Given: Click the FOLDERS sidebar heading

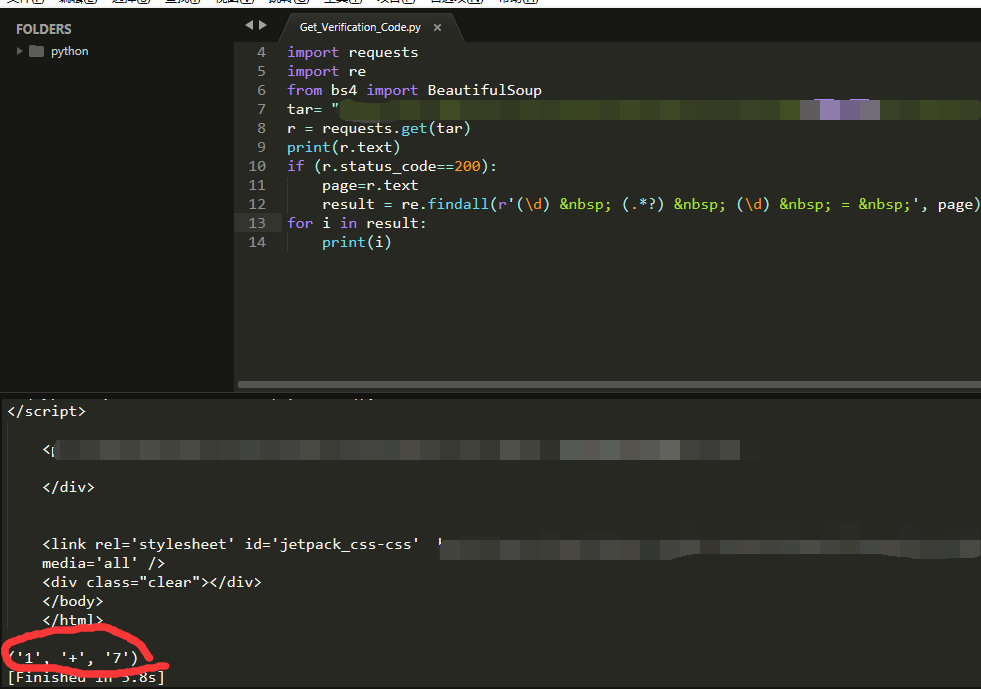Looking at the screenshot, I should [44, 29].
